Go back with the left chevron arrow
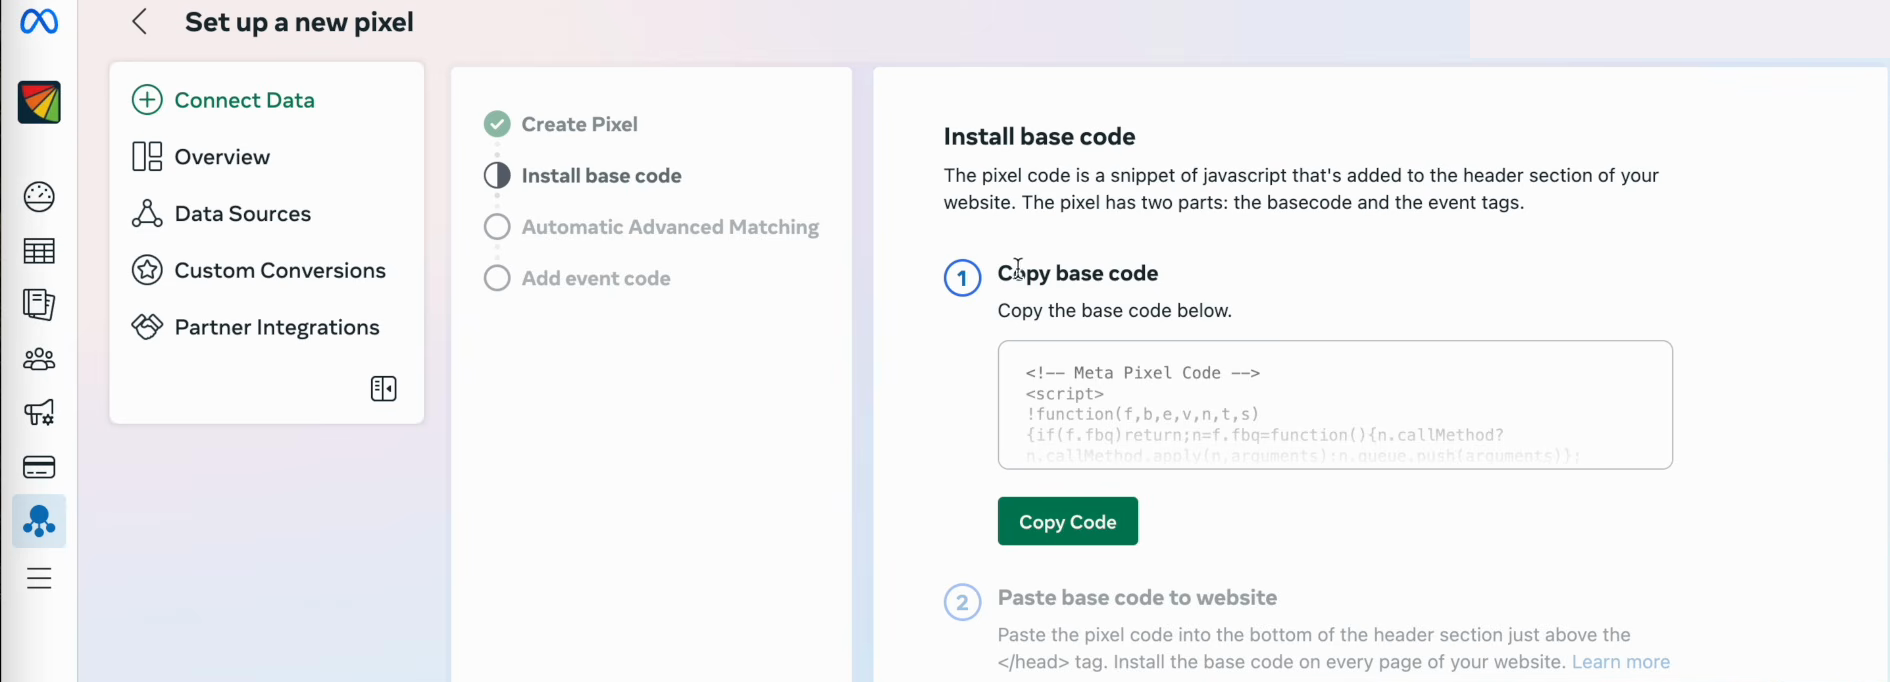 pyautogui.click(x=140, y=22)
